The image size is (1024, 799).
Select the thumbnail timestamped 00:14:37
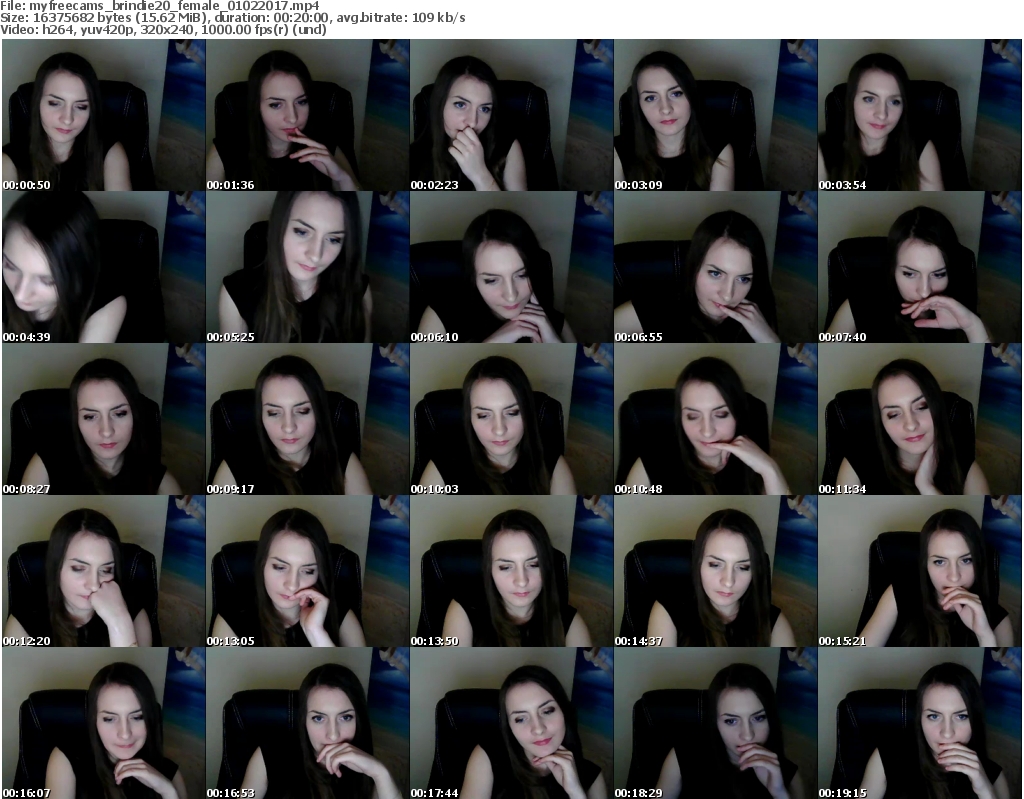point(716,571)
